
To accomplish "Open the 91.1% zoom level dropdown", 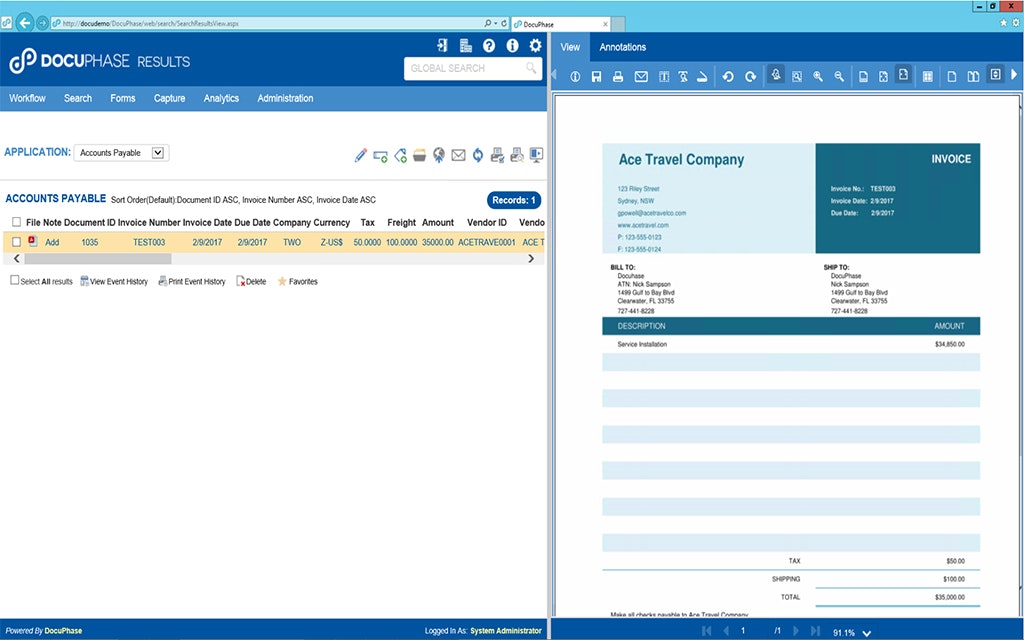I will click(867, 633).
